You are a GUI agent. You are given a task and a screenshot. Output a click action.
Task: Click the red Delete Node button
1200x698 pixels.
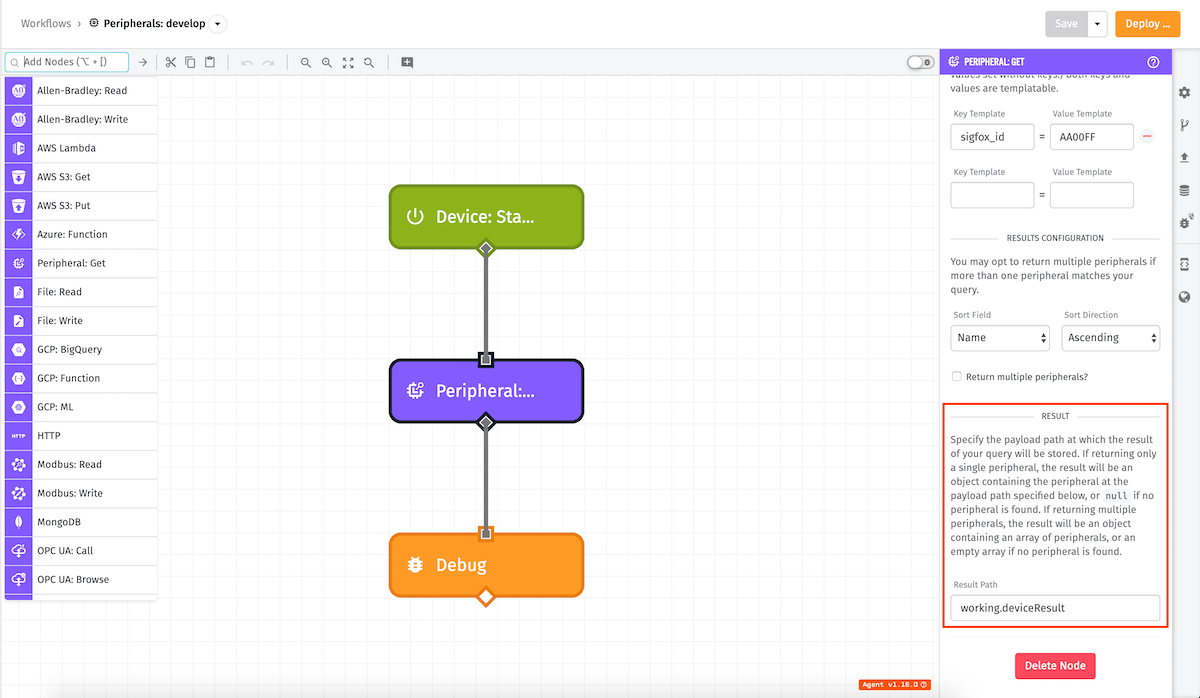pos(1055,666)
